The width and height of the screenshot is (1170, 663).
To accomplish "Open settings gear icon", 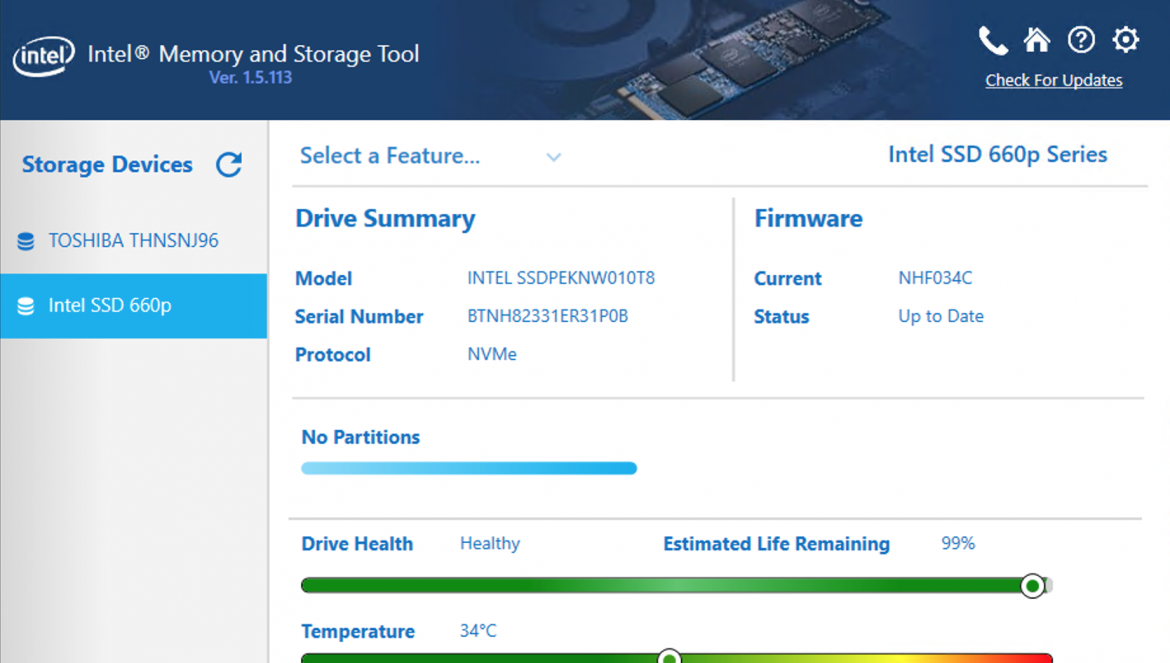I will 1126,39.
